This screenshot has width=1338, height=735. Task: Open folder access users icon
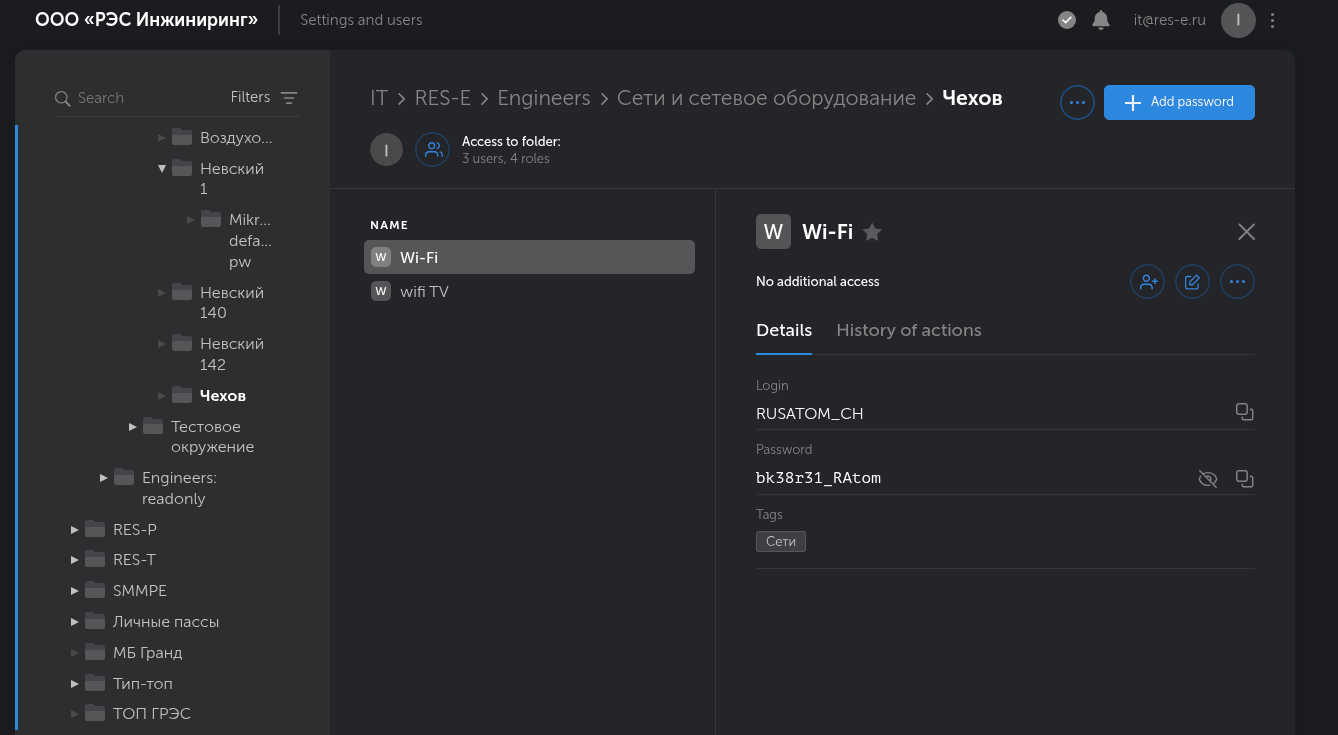click(433, 150)
